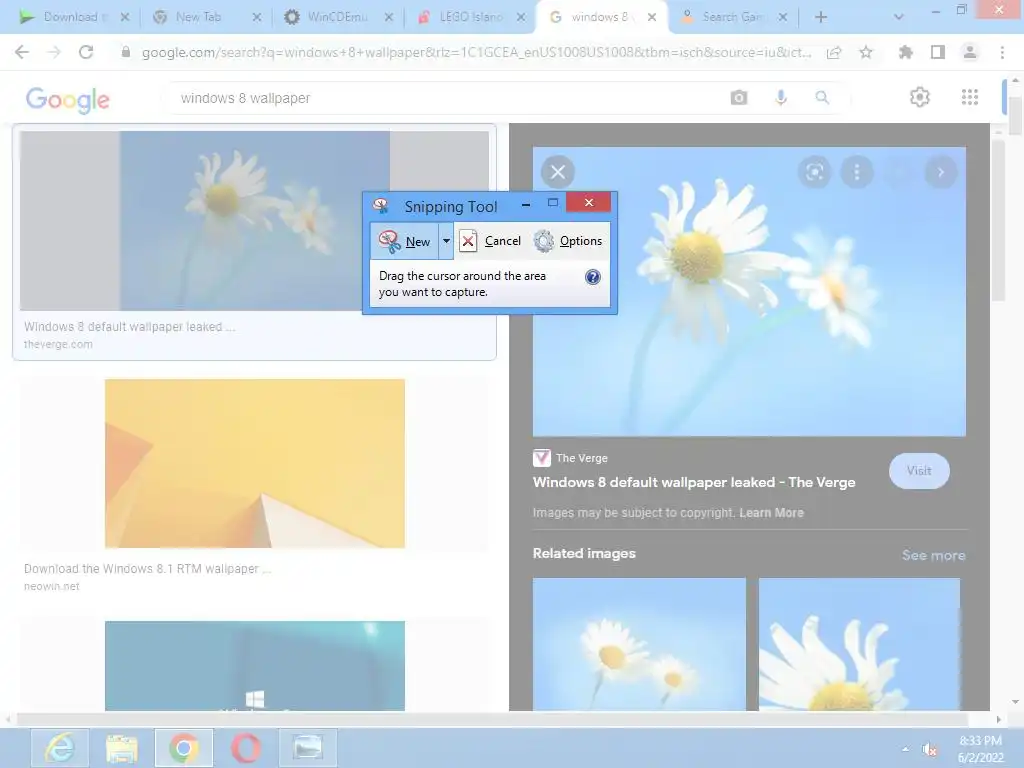Open Chrome three-dot menu
This screenshot has height=768, width=1024.
pyautogui.click(x=1002, y=52)
